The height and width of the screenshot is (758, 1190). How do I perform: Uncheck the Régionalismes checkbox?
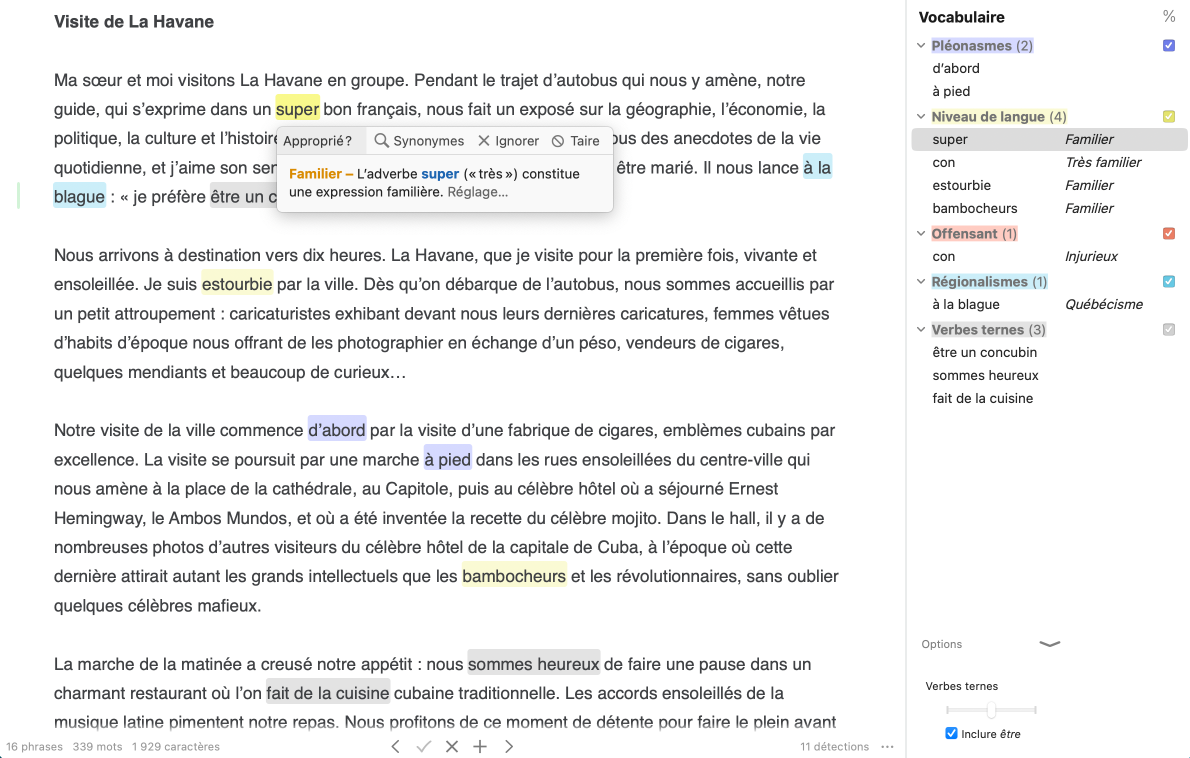(x=1169, y=281)
